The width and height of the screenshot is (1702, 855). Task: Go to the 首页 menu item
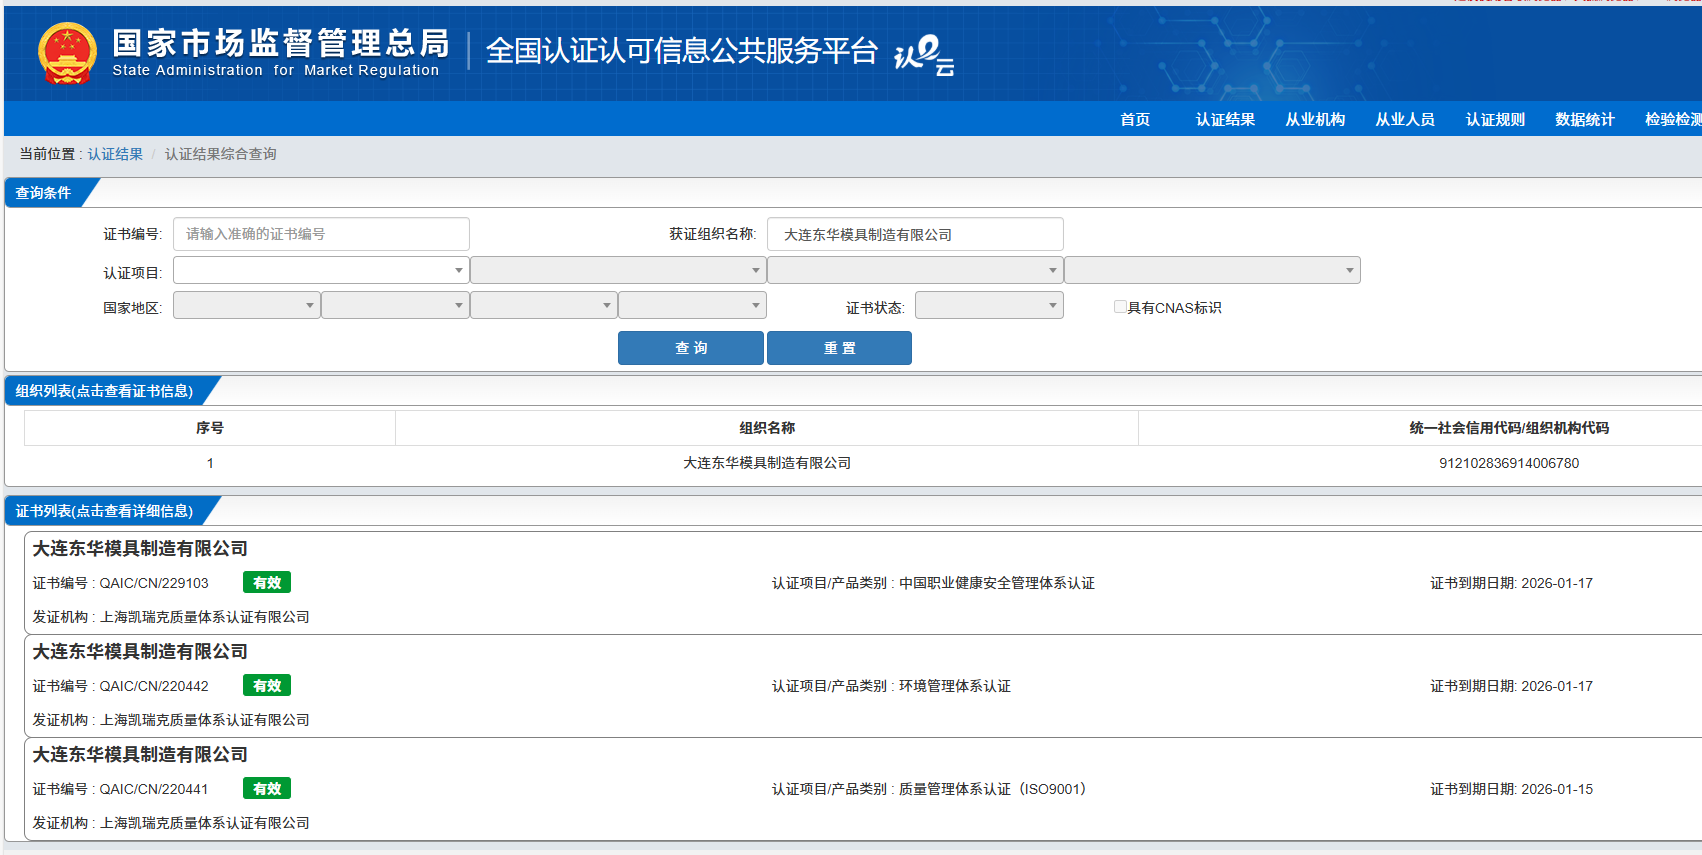coord(1134,119)
